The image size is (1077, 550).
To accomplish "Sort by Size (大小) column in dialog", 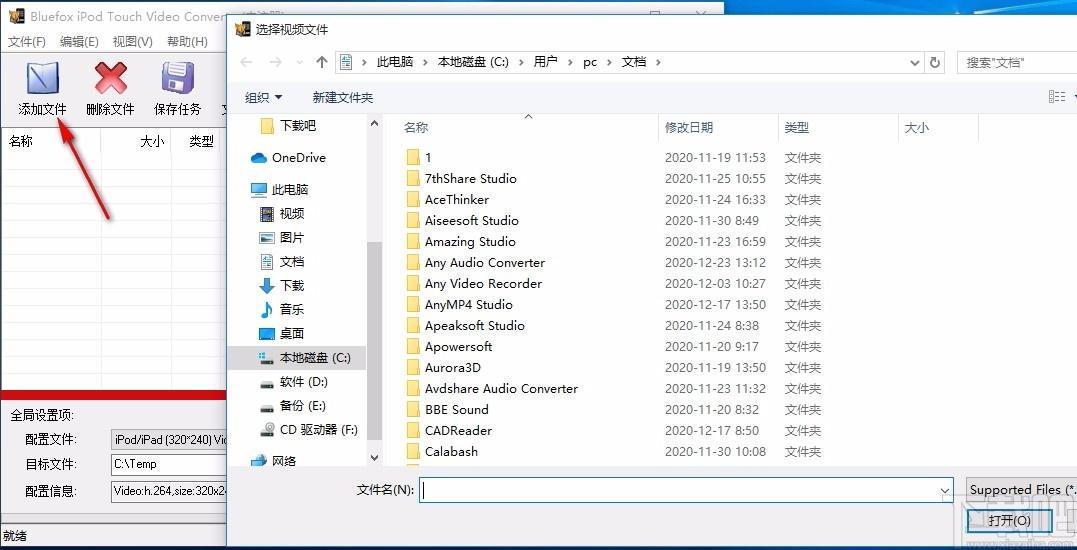I will click(917, 128).
